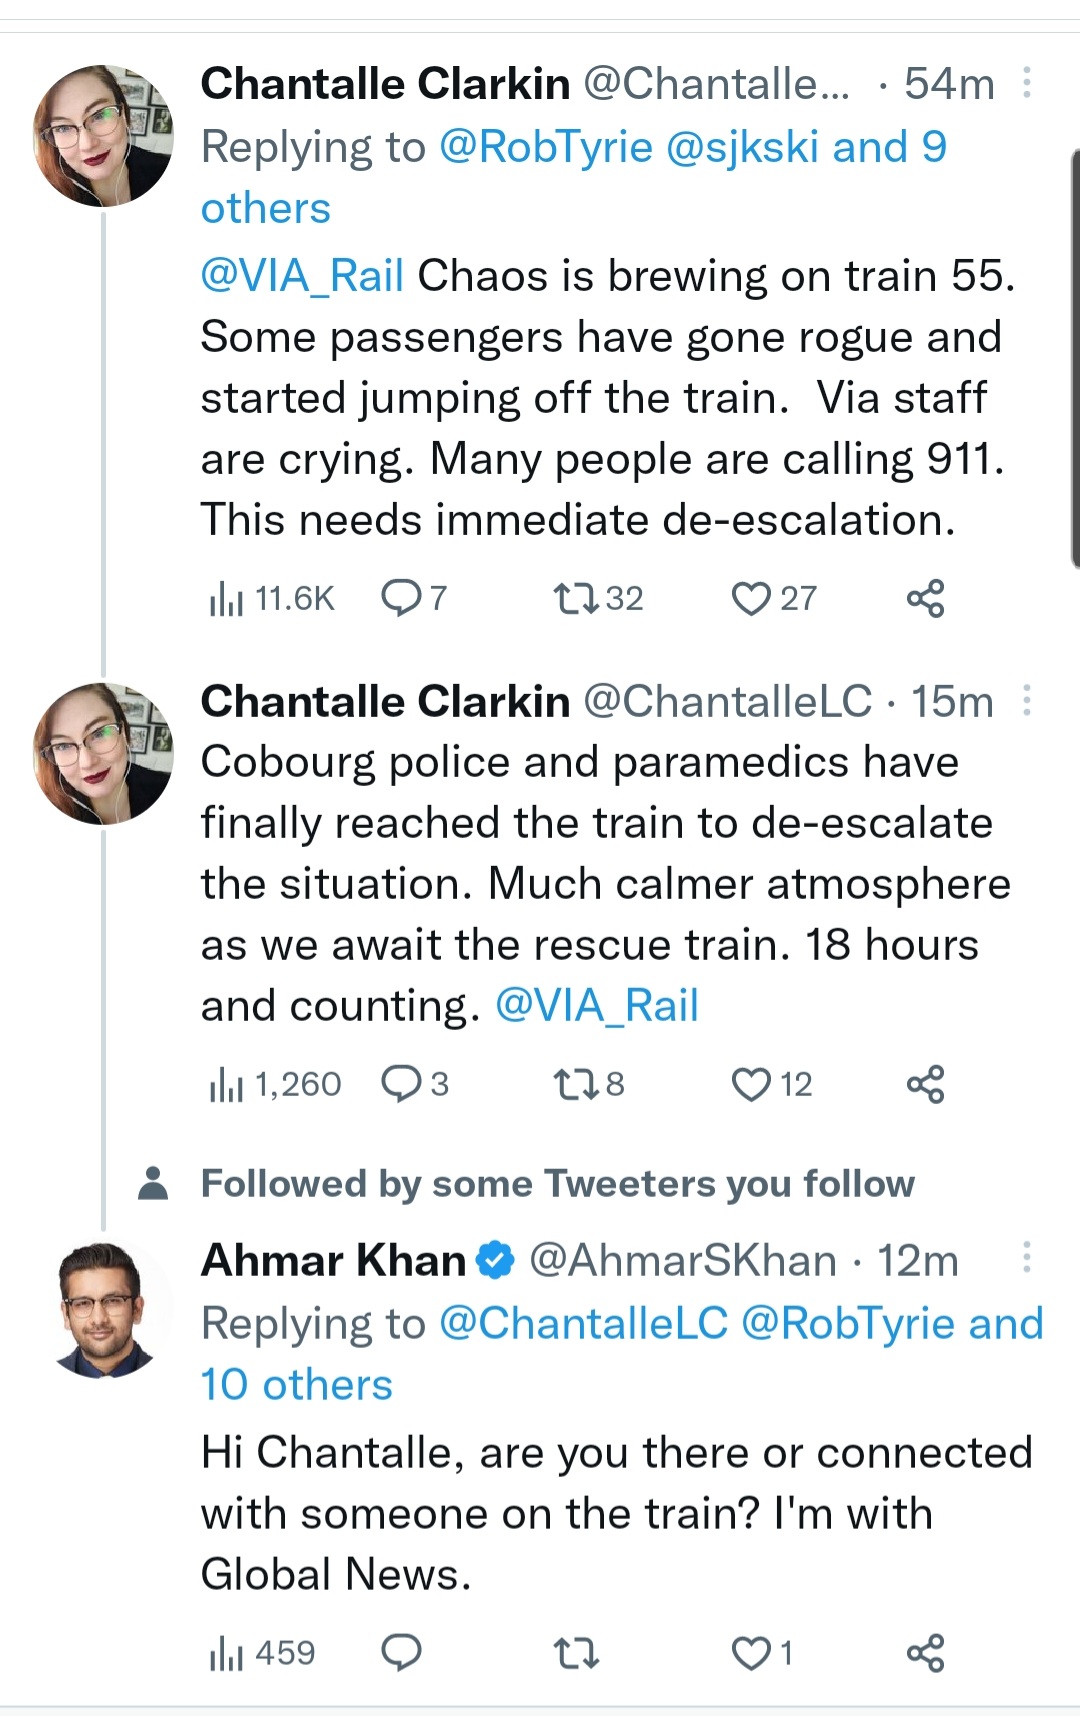1080x1716 pixels.
Task: Open more options on Ahmar Khan's tweet
Action: (1026, 1259)
